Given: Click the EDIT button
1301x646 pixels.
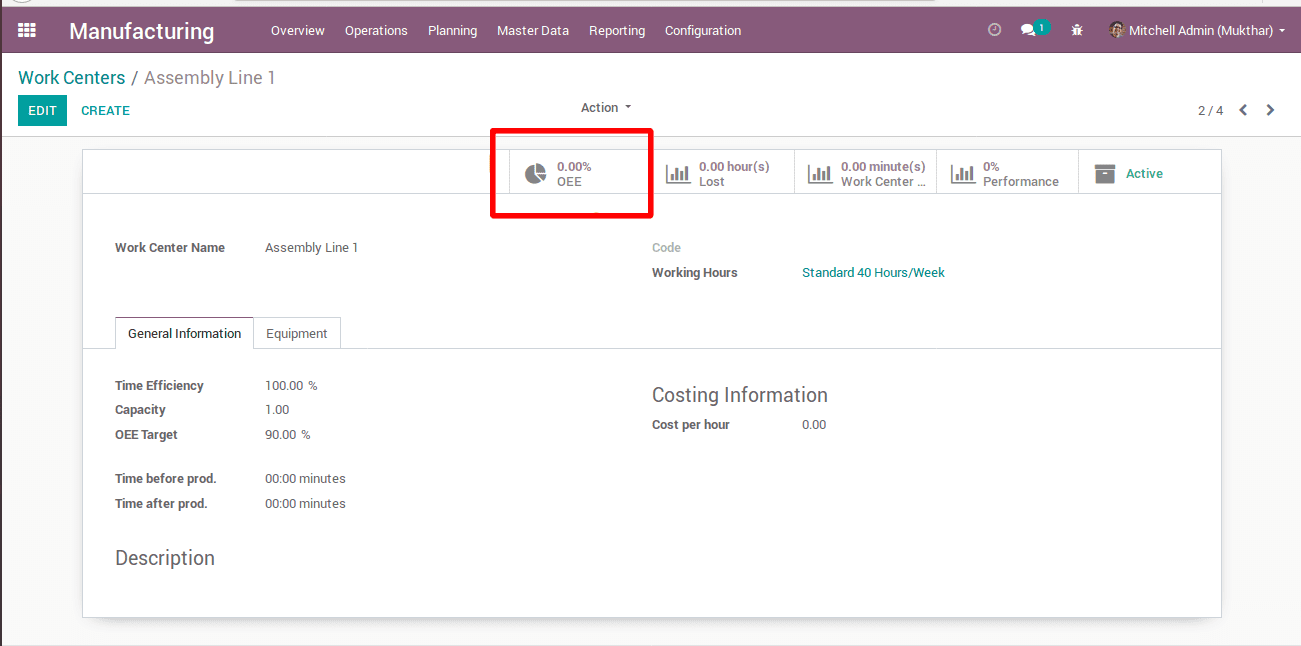Looking at the screenshot, I should 42,110.
